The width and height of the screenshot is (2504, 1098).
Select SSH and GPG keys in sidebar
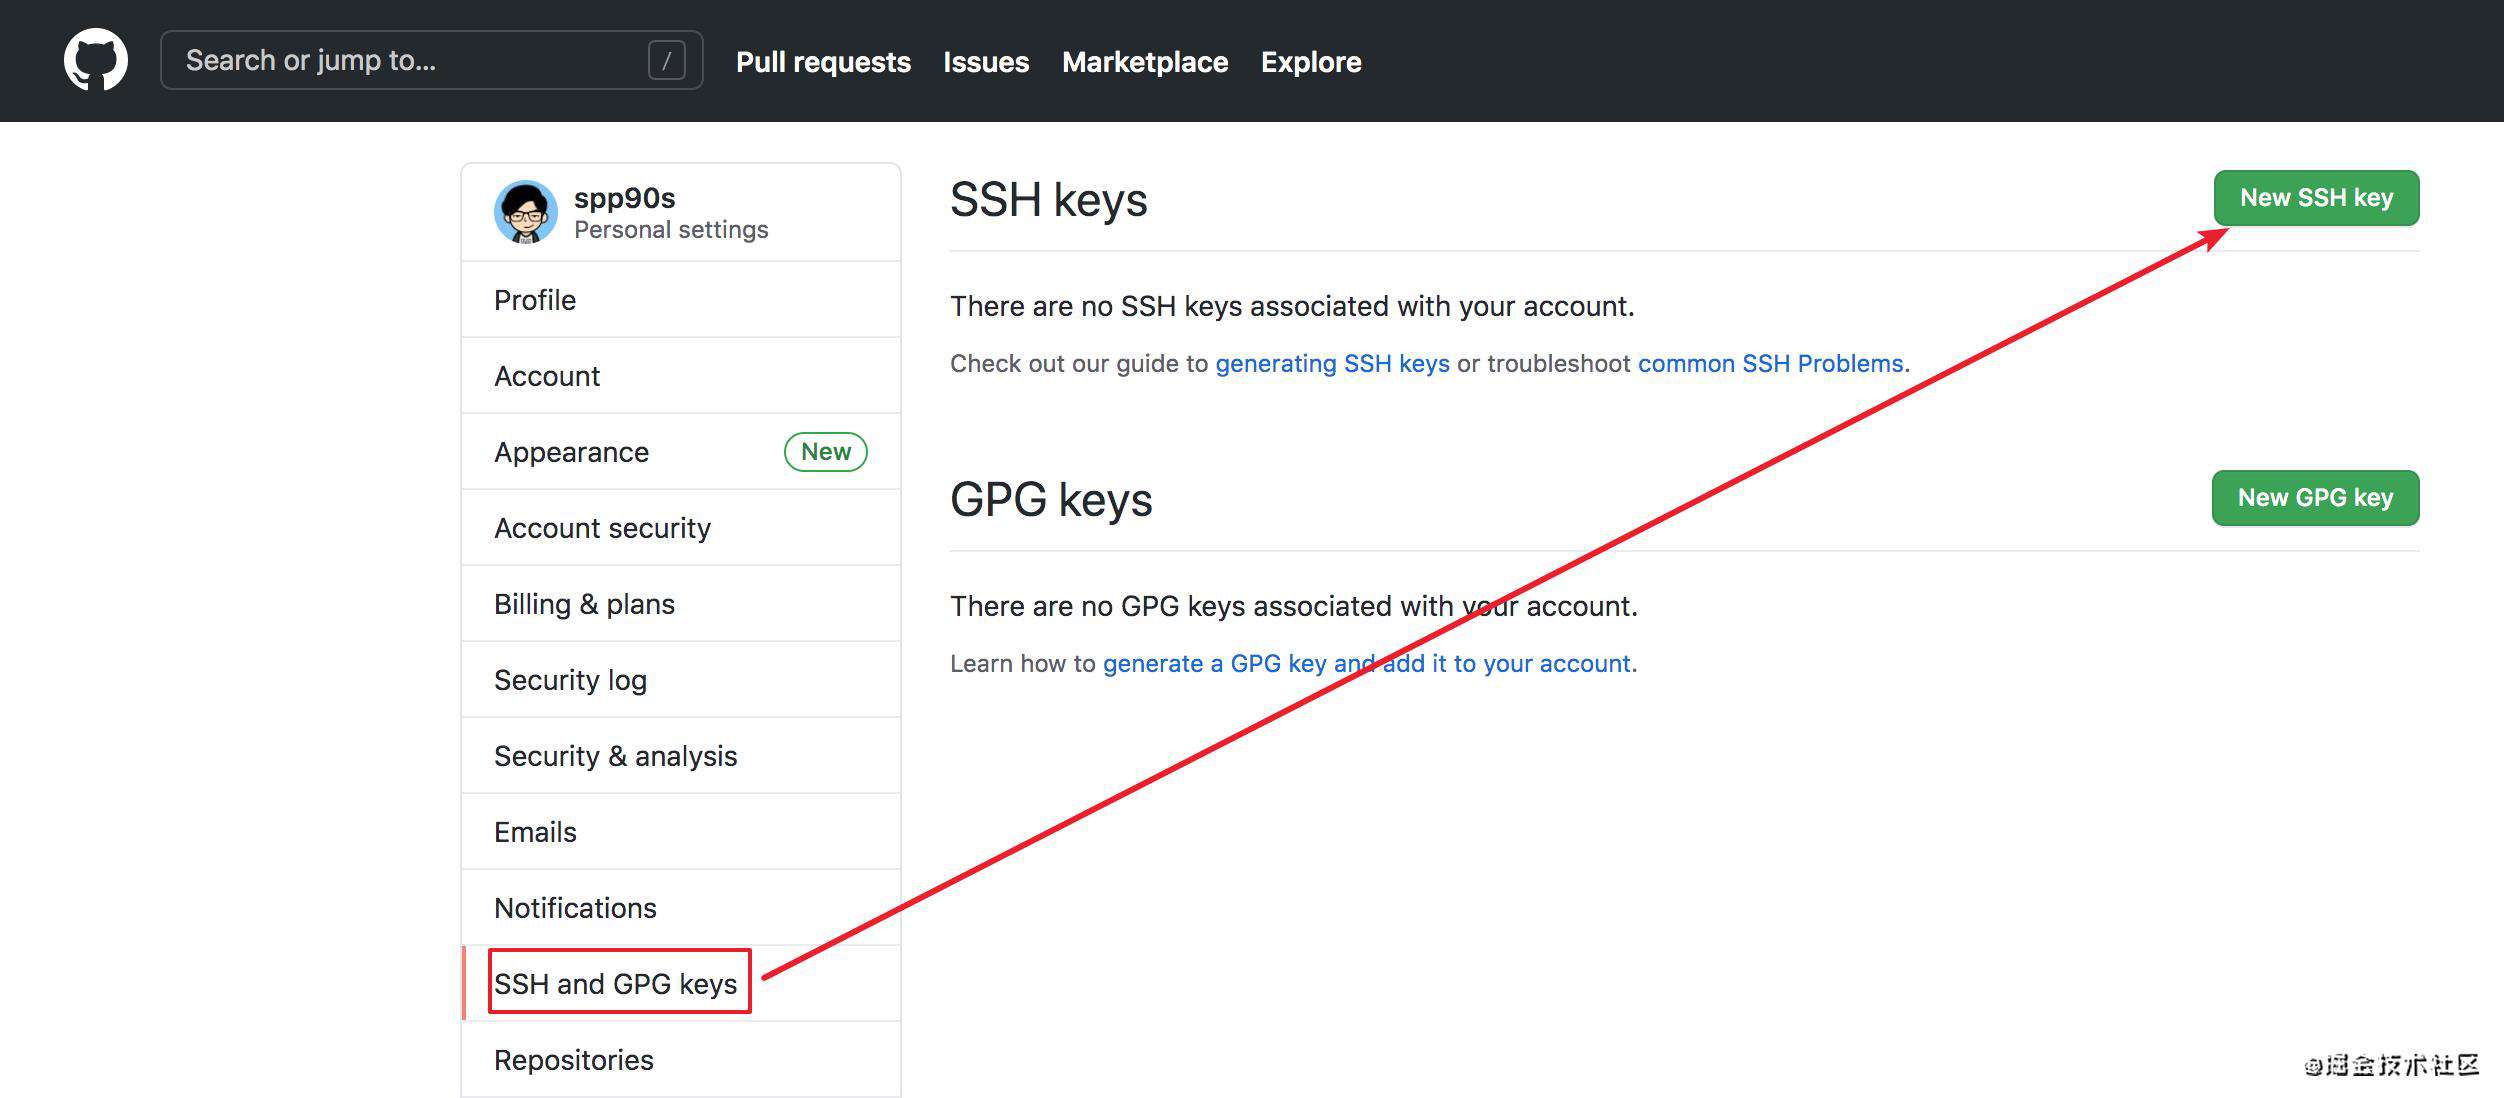[681, 984]
